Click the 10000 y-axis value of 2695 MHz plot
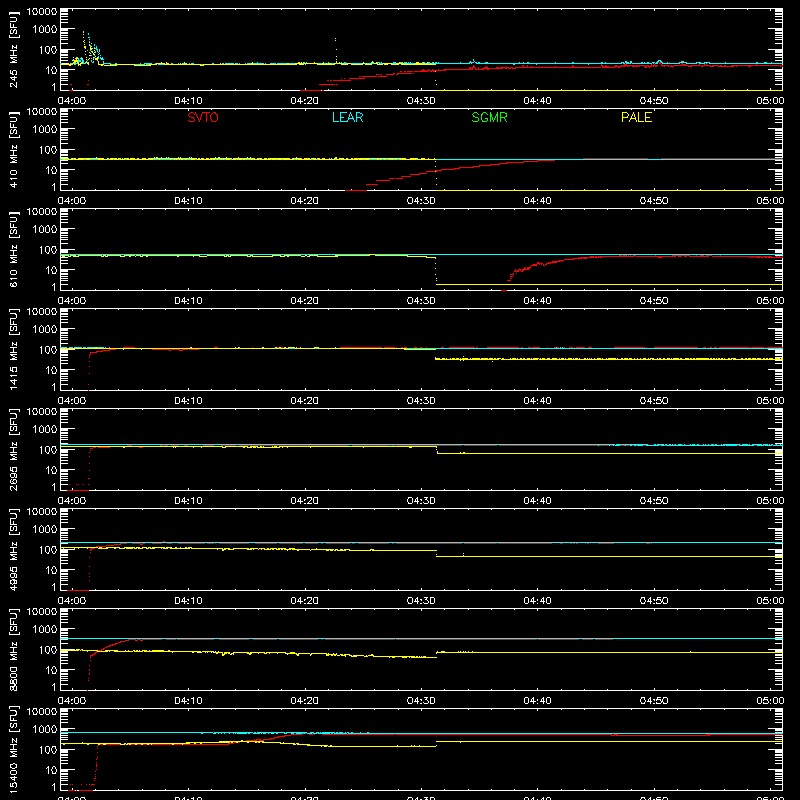Image resolution: width=800 pixels, height=800 pixels. (x=42, y=412)
